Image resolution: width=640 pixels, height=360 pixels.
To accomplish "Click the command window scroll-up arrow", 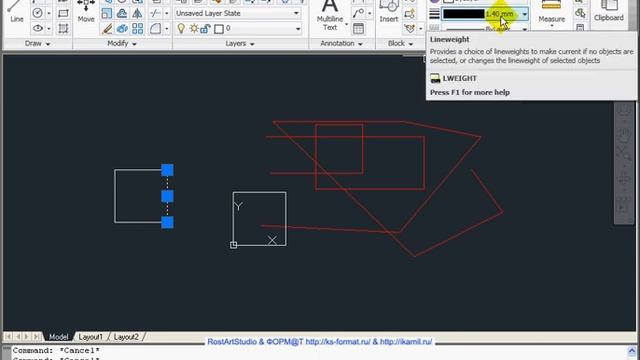I will click(632, 351).
